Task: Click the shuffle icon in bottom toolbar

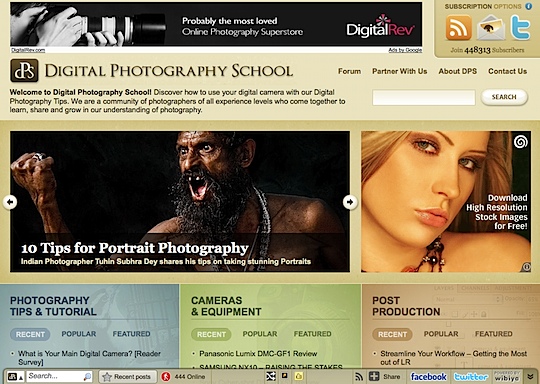Action: (271, 376)
